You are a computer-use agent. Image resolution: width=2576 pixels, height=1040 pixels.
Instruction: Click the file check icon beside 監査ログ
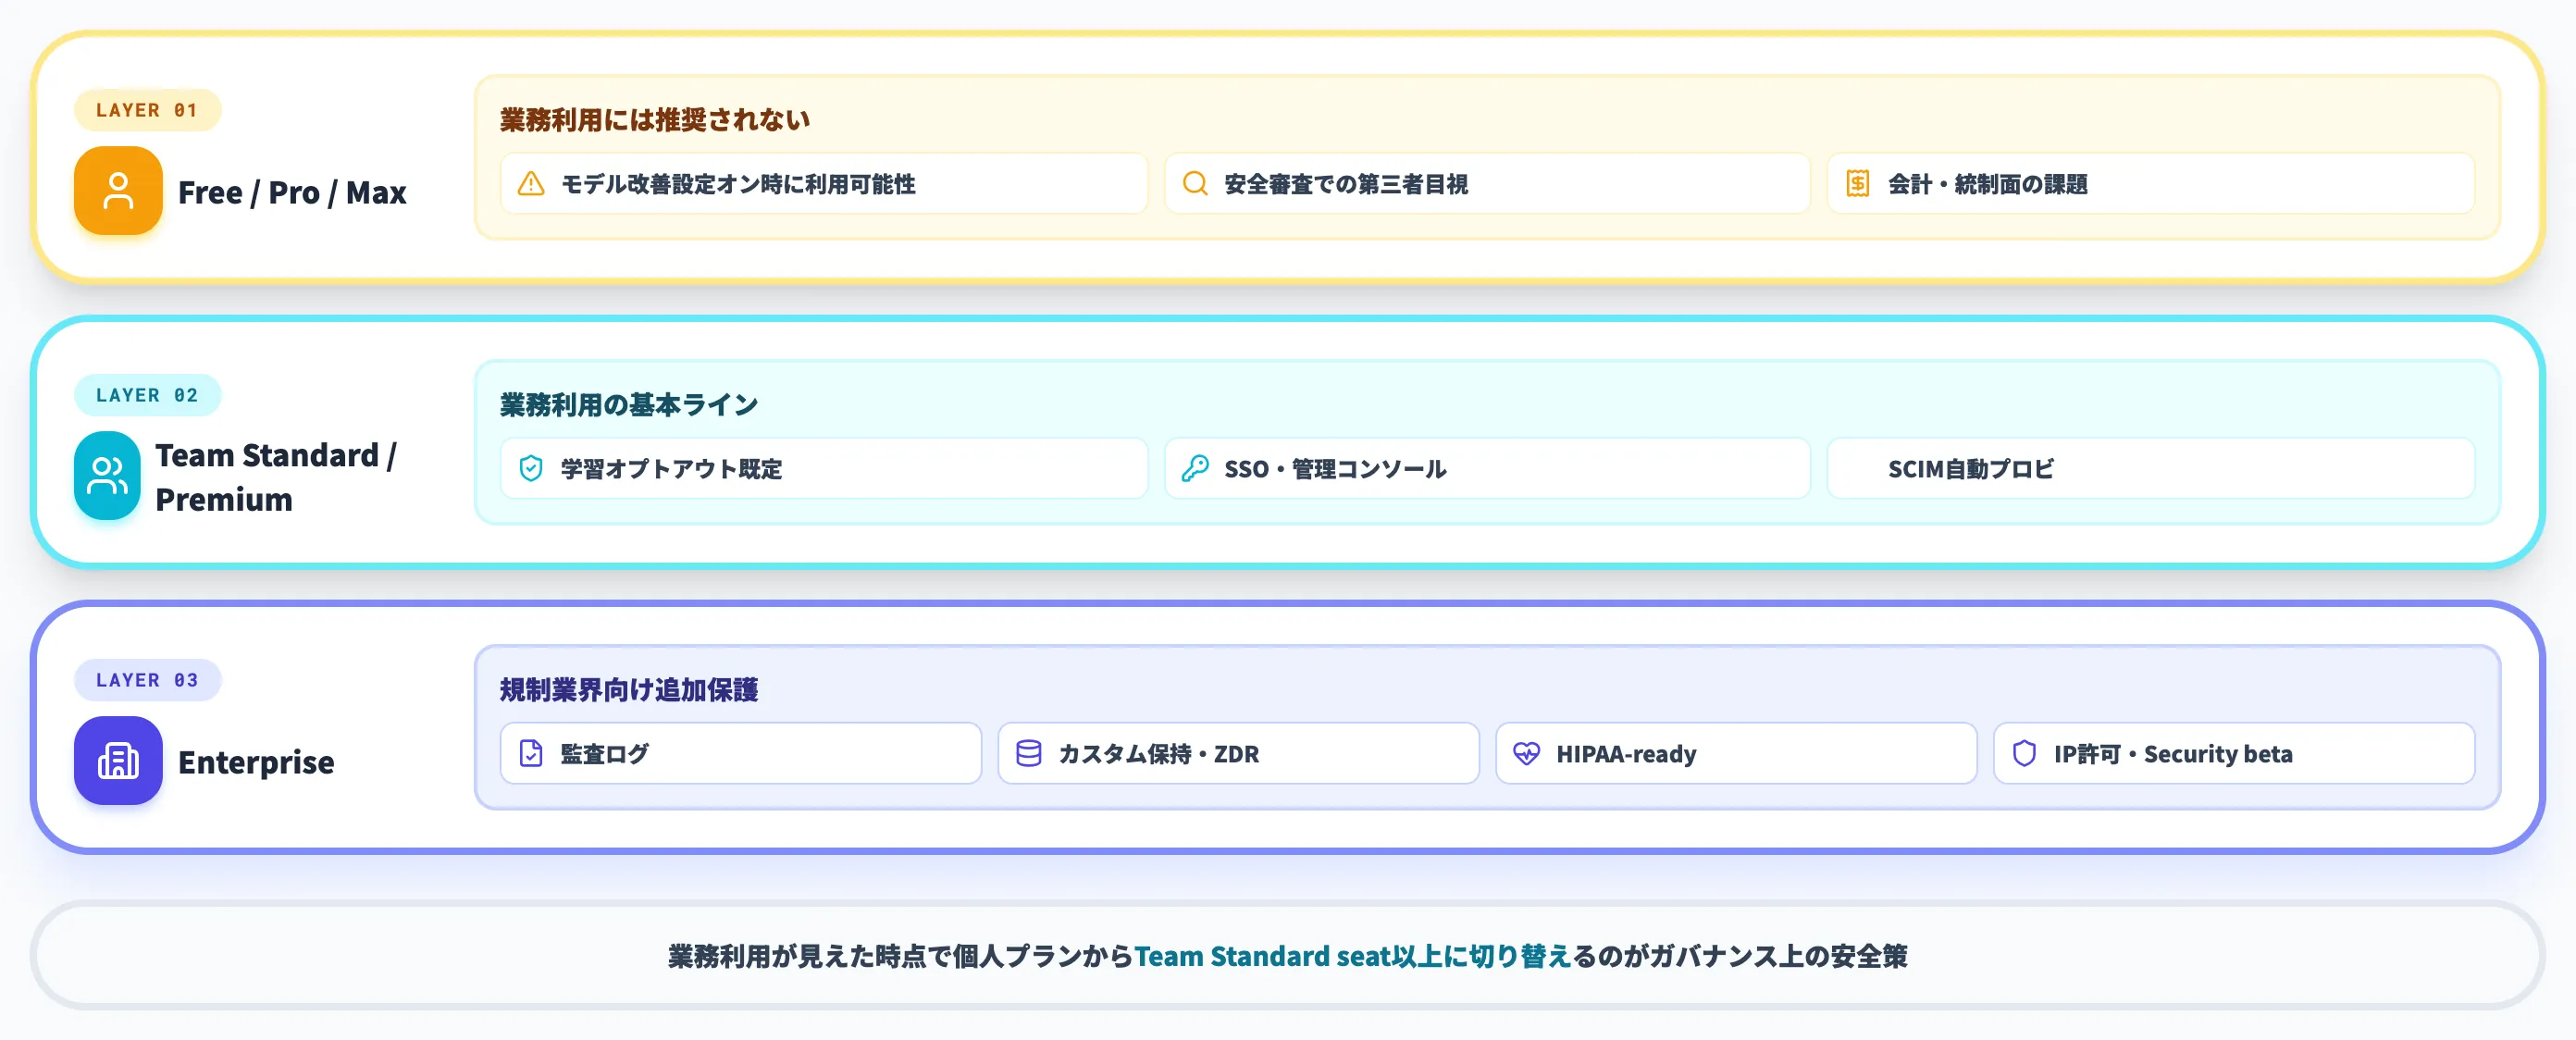531,753
